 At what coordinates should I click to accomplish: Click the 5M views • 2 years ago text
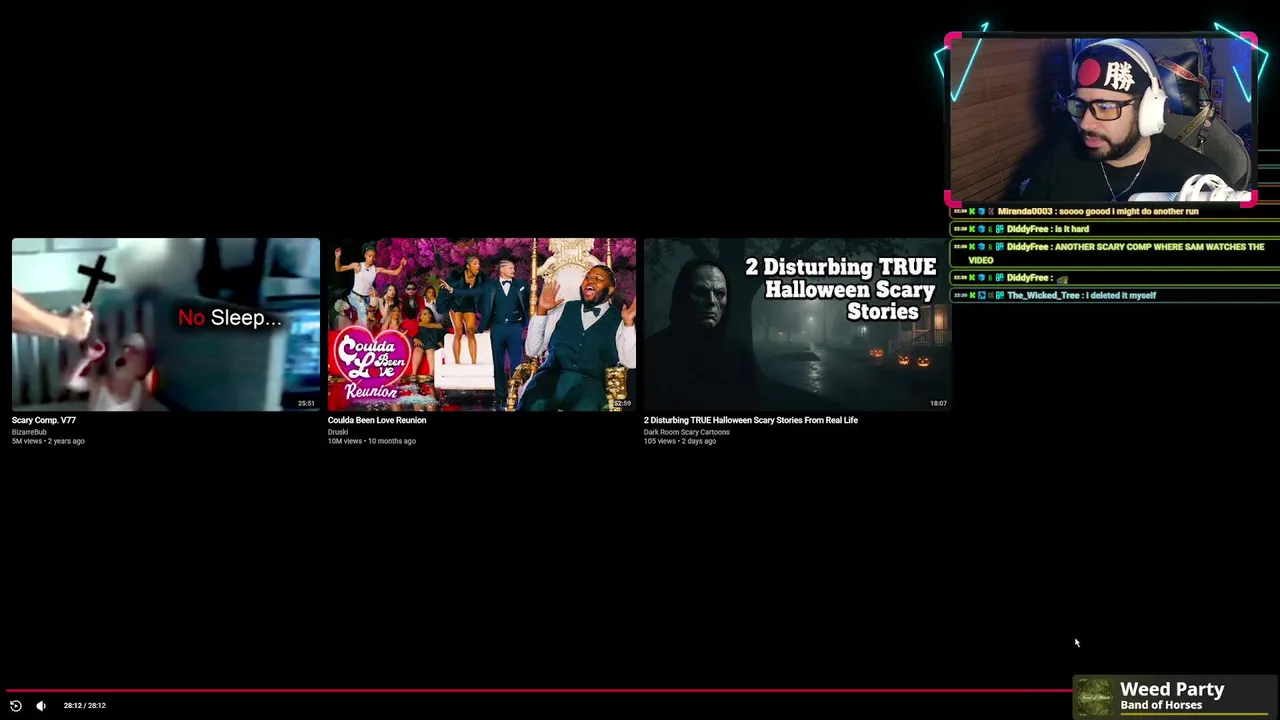point(48,441)
